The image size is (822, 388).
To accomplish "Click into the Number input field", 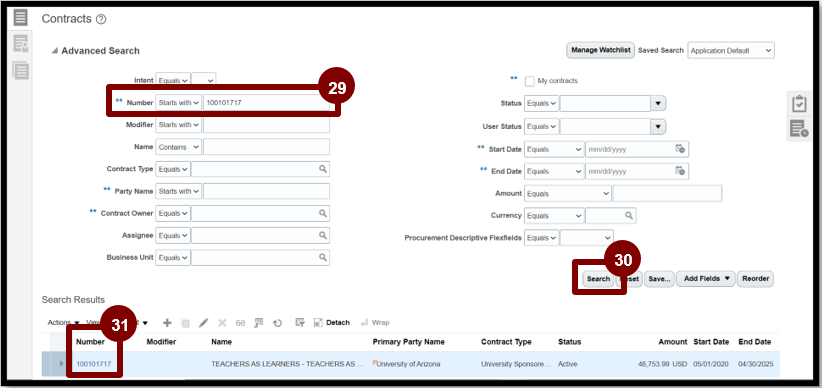I will 266,103.
